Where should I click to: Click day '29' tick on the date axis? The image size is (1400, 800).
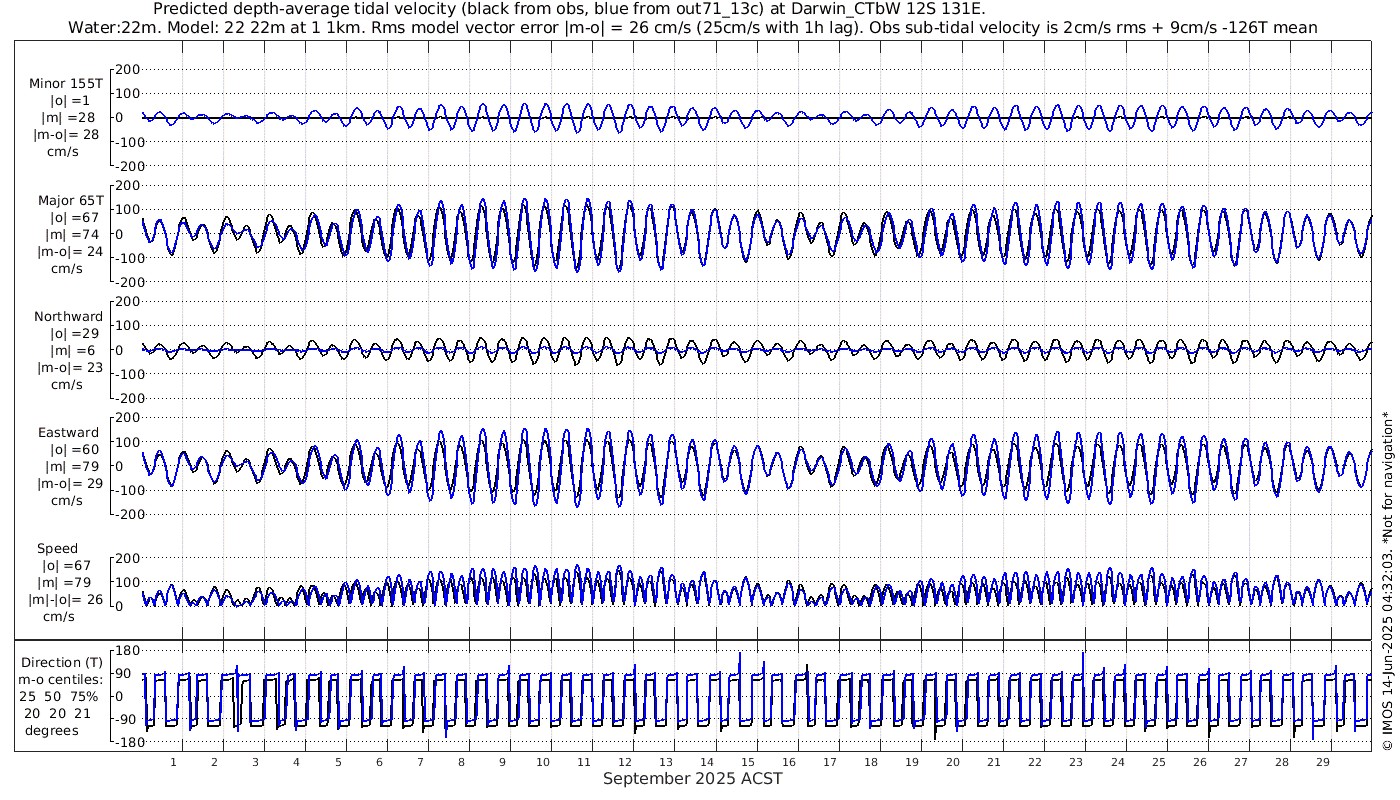1322,762
